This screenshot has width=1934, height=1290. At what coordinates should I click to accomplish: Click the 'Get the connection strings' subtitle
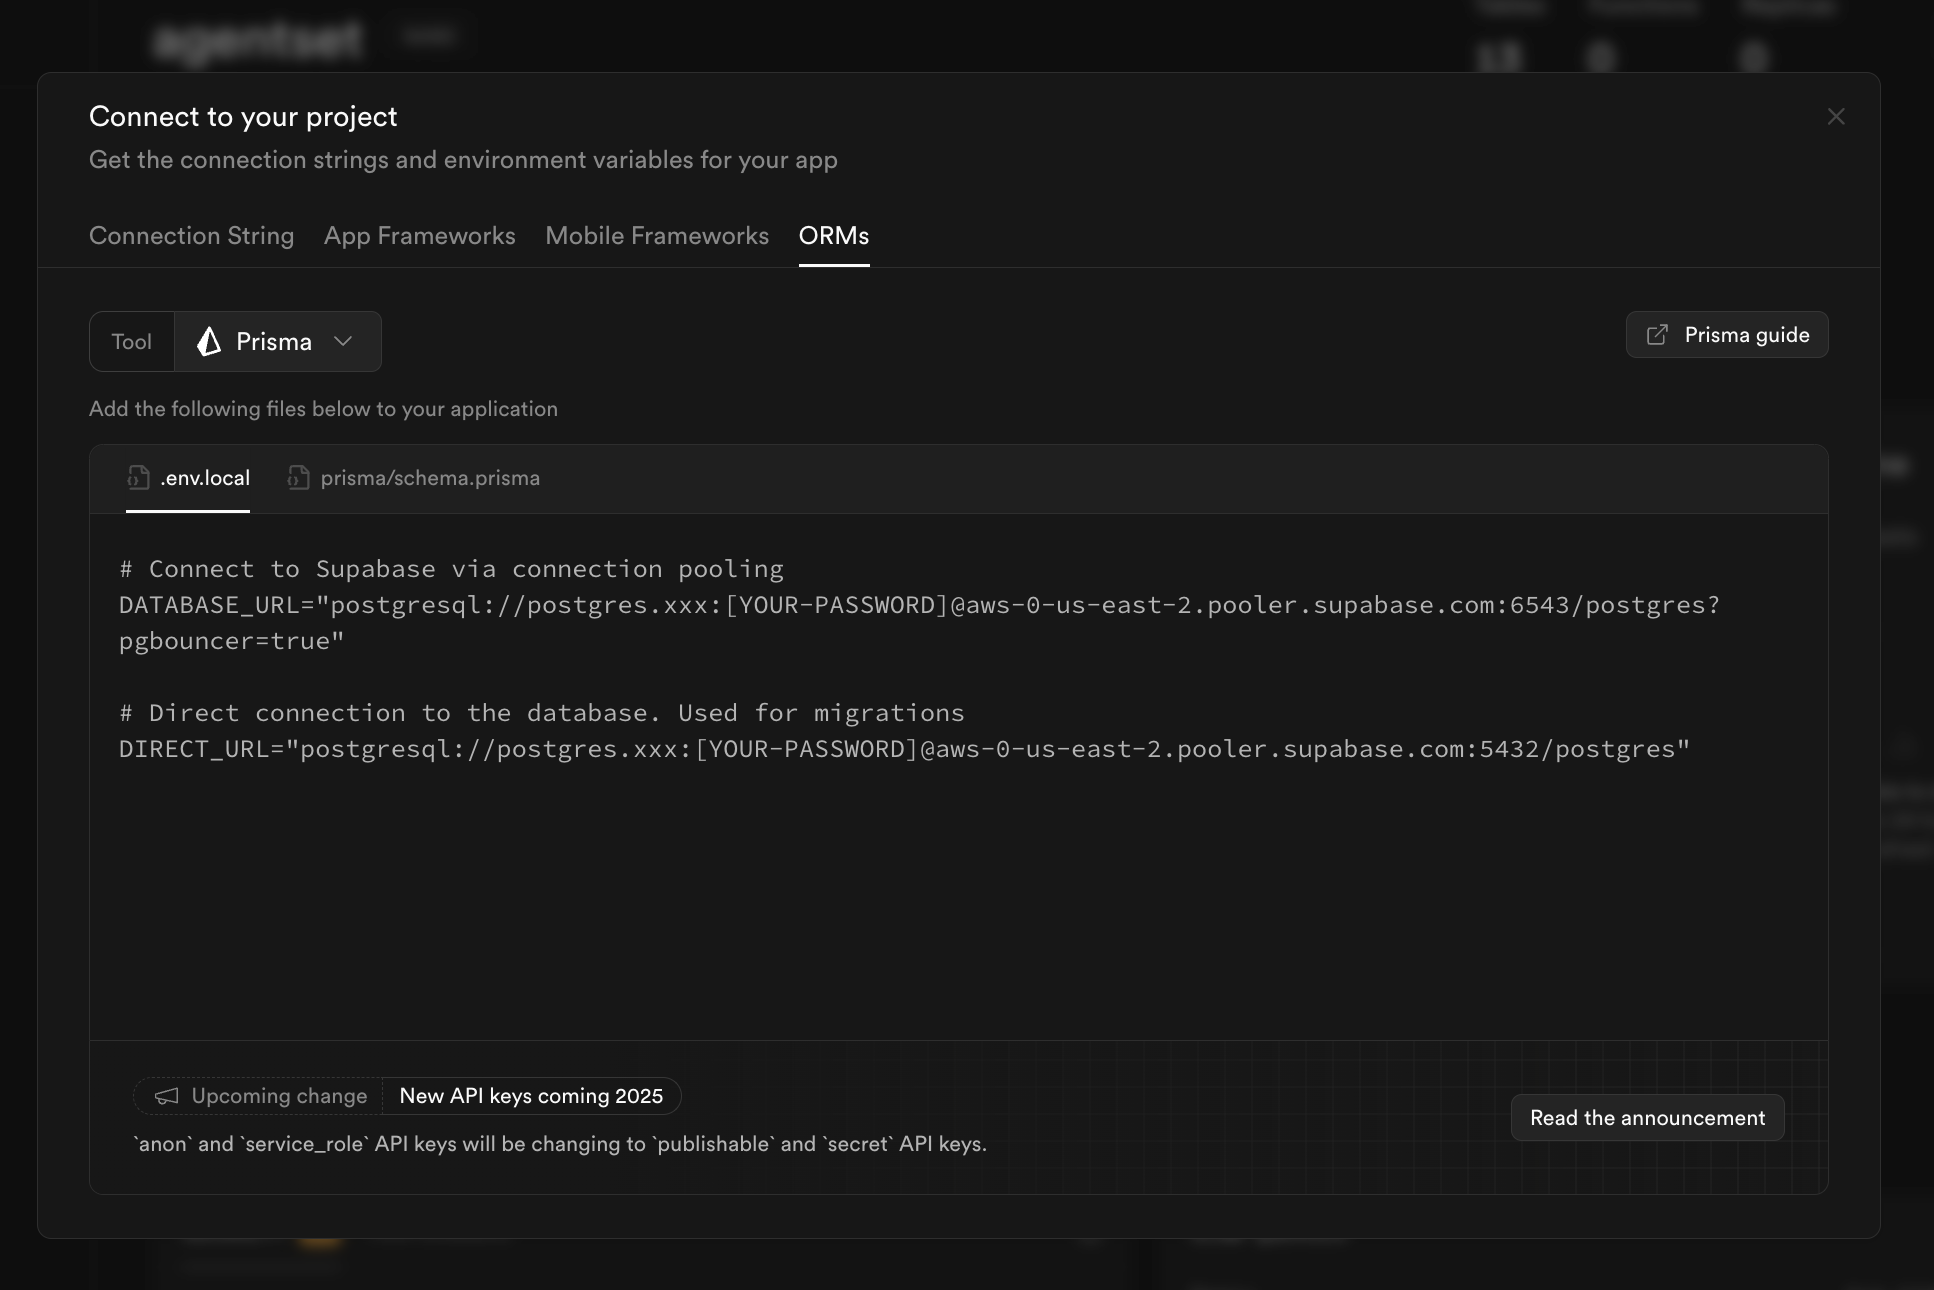click(463, 160)
